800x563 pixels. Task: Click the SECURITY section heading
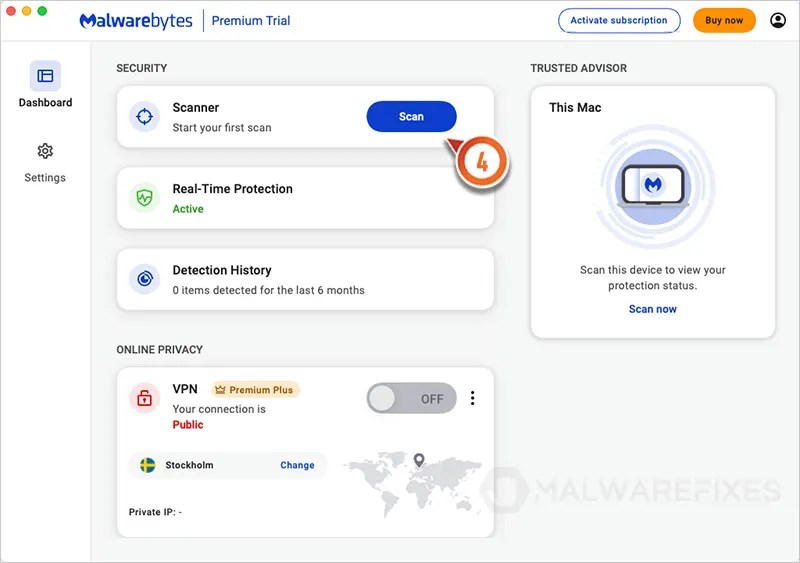pos(141,68)
